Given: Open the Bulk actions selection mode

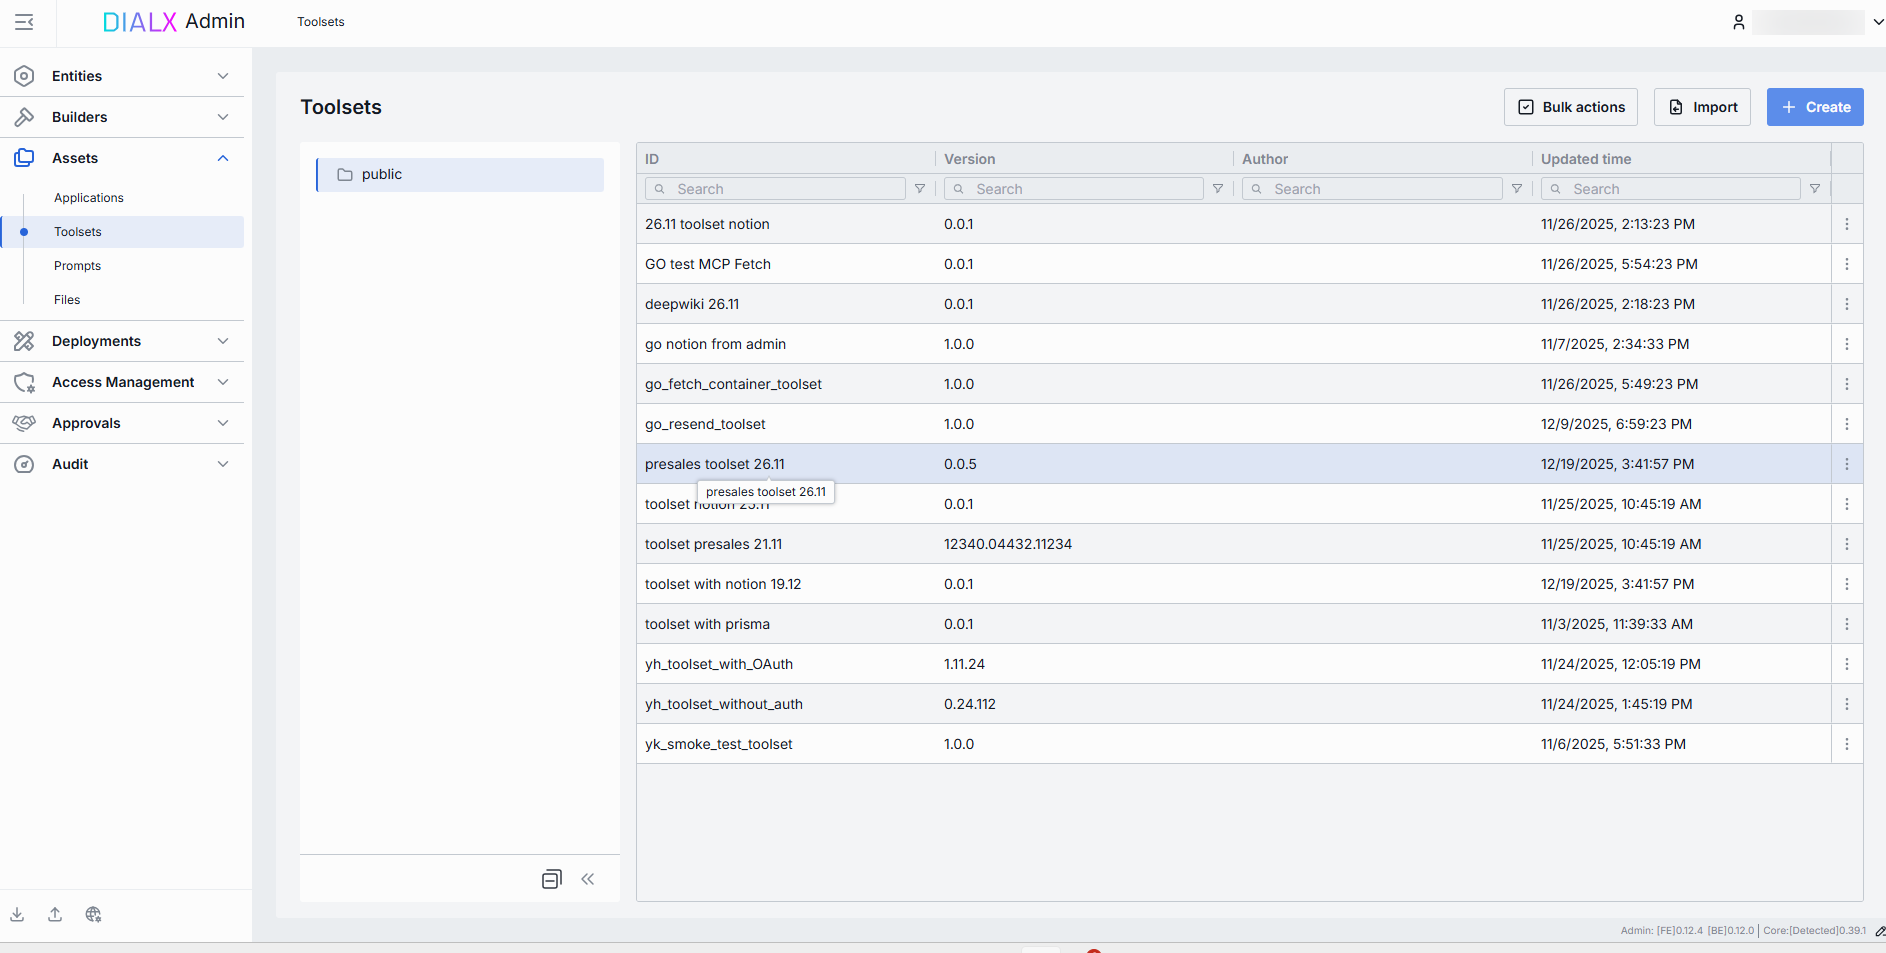Looking at the screenshot, I should coord(1570,107).
